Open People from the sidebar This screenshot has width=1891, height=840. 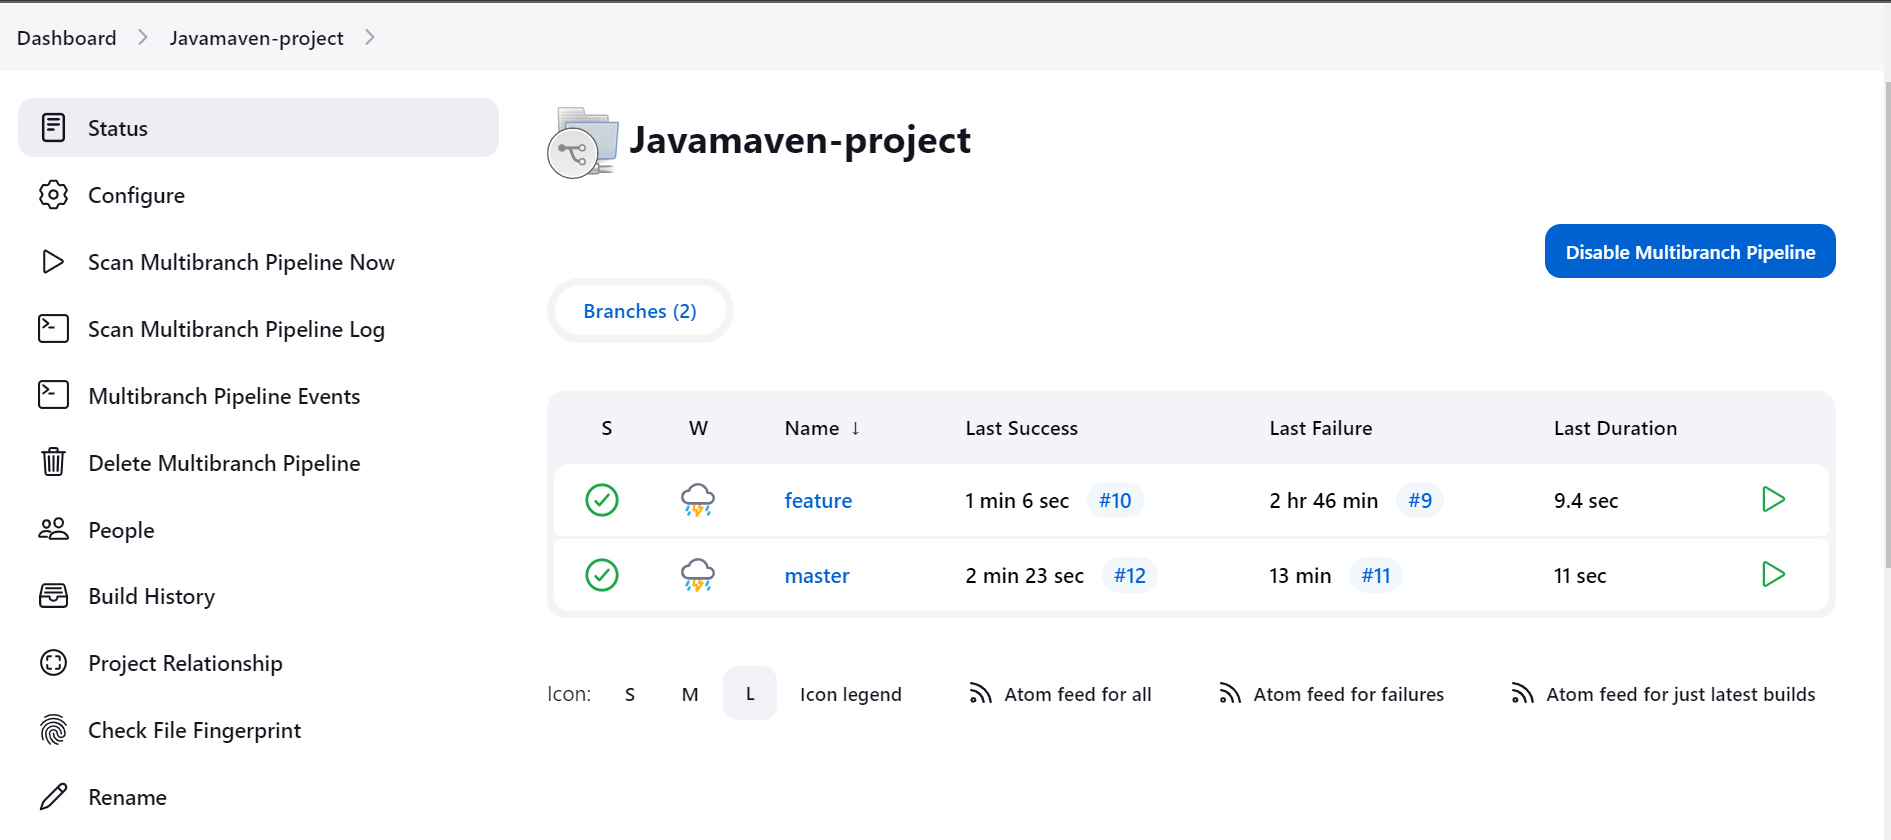click(x=258, y=529)
